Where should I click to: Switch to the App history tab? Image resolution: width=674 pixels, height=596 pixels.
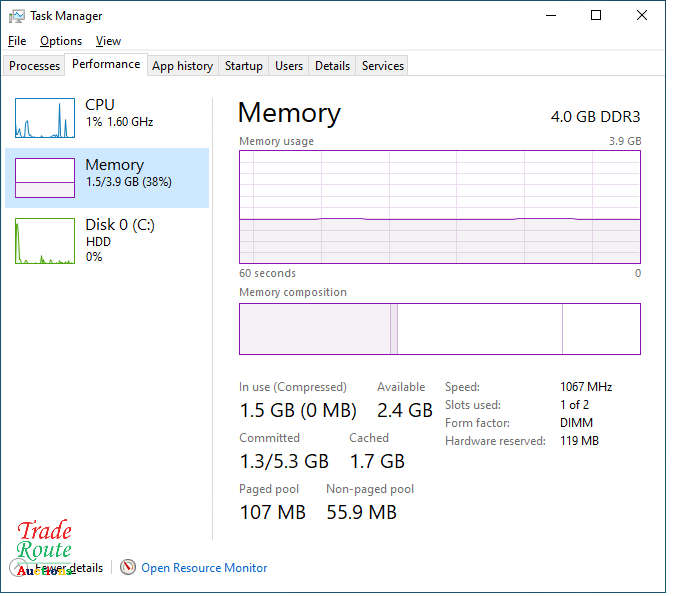click(x=182, y=66)
